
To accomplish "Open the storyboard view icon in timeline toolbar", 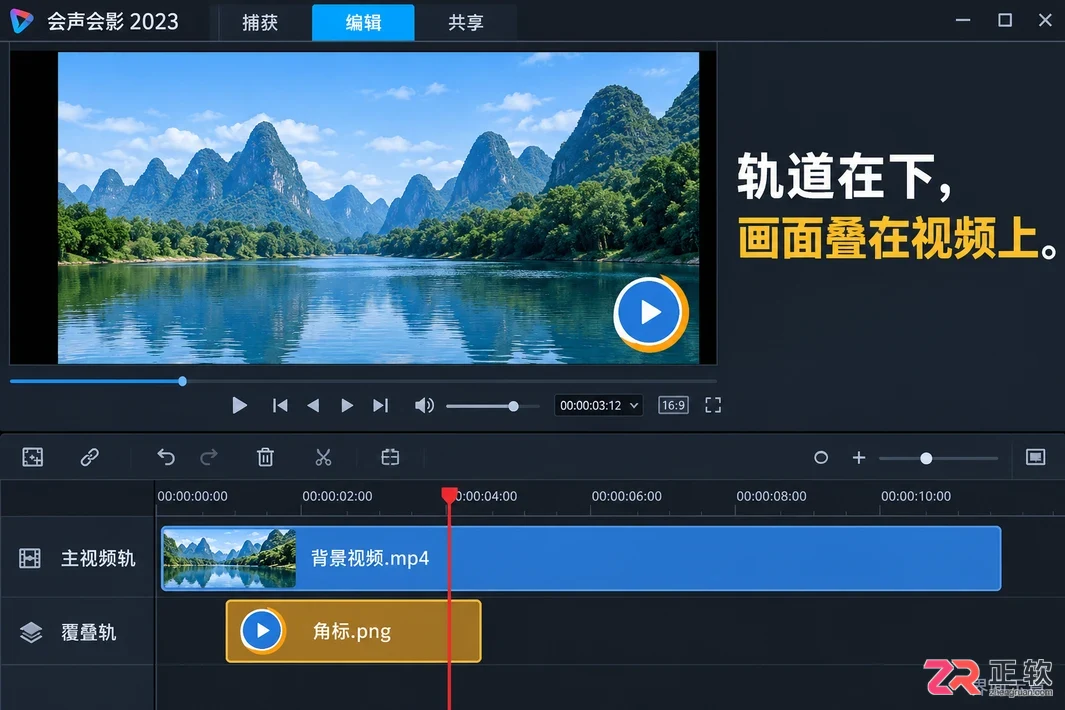I will click(33, 457).
